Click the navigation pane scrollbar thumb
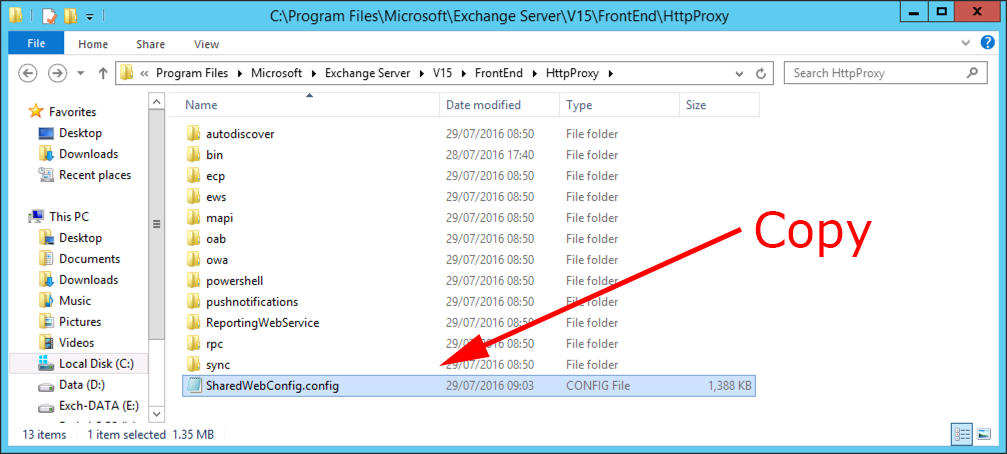 (156, 225)
